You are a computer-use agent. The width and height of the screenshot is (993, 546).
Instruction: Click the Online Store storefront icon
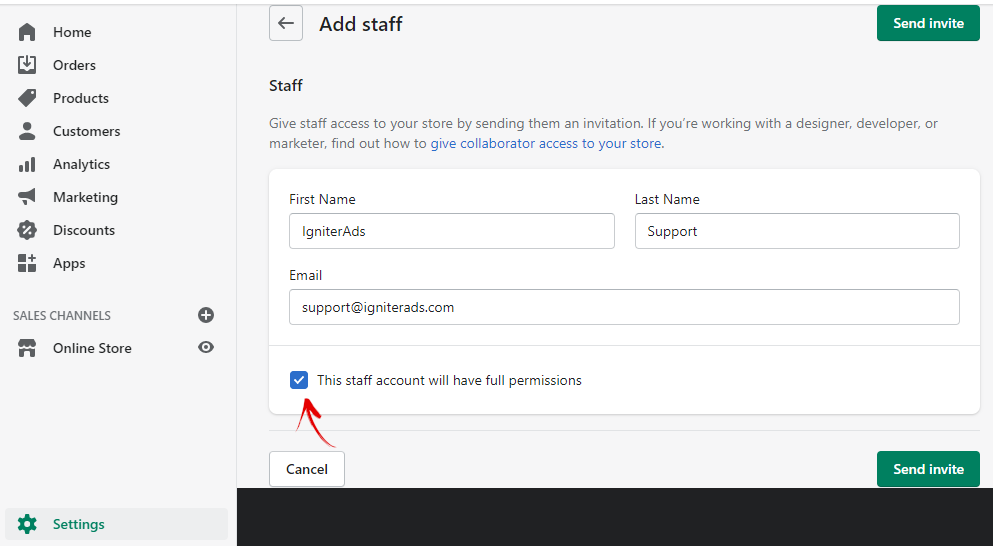pos(27,348)
